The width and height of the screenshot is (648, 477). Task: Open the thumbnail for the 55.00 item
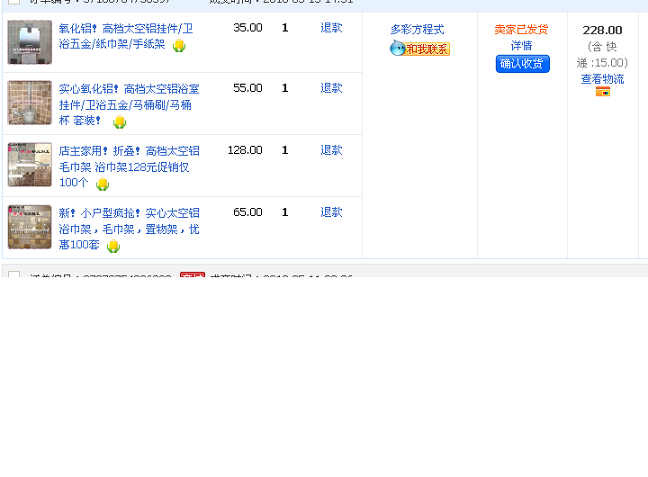[29, 103]
